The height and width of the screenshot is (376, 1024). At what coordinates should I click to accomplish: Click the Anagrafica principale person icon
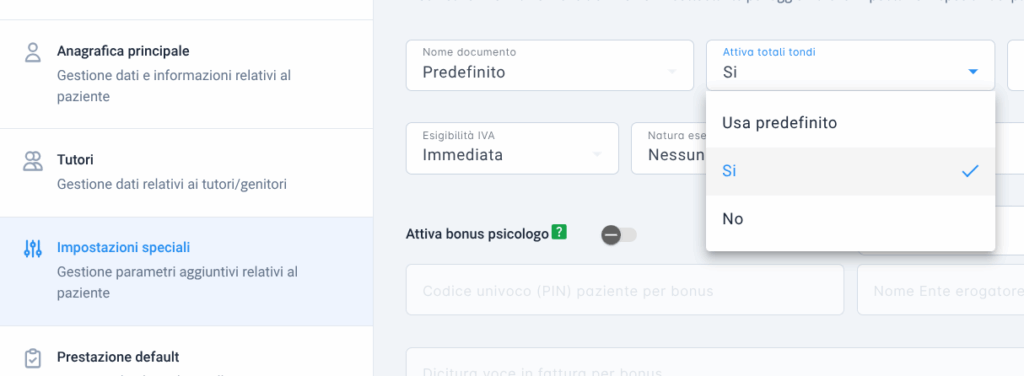coord(33,52)
